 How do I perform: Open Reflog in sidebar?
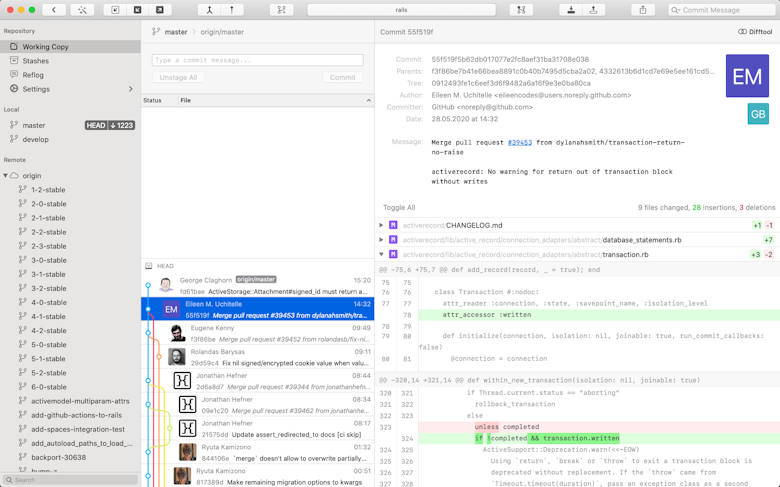tap(70, 75)
